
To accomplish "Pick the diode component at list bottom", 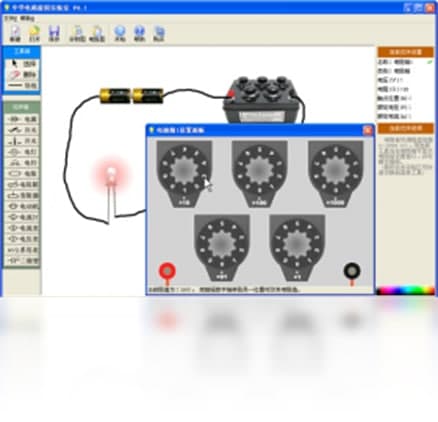I will [22, 261].
